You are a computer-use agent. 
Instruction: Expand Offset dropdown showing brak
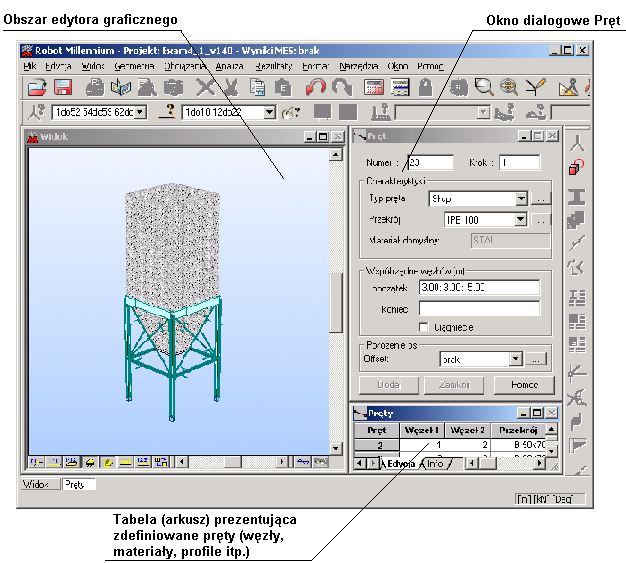pyautogui.click(x=515, y=359)
